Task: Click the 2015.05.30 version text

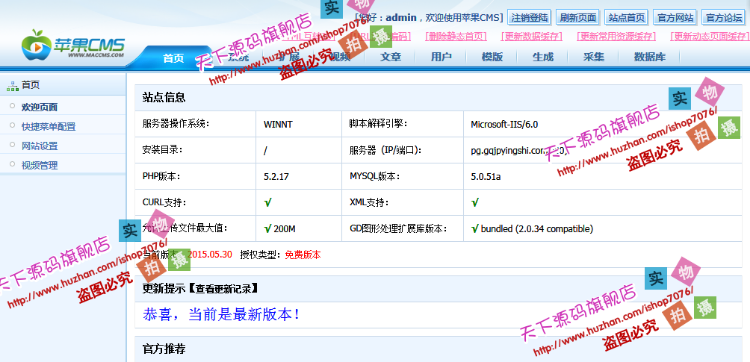Action: coord(210,254)
